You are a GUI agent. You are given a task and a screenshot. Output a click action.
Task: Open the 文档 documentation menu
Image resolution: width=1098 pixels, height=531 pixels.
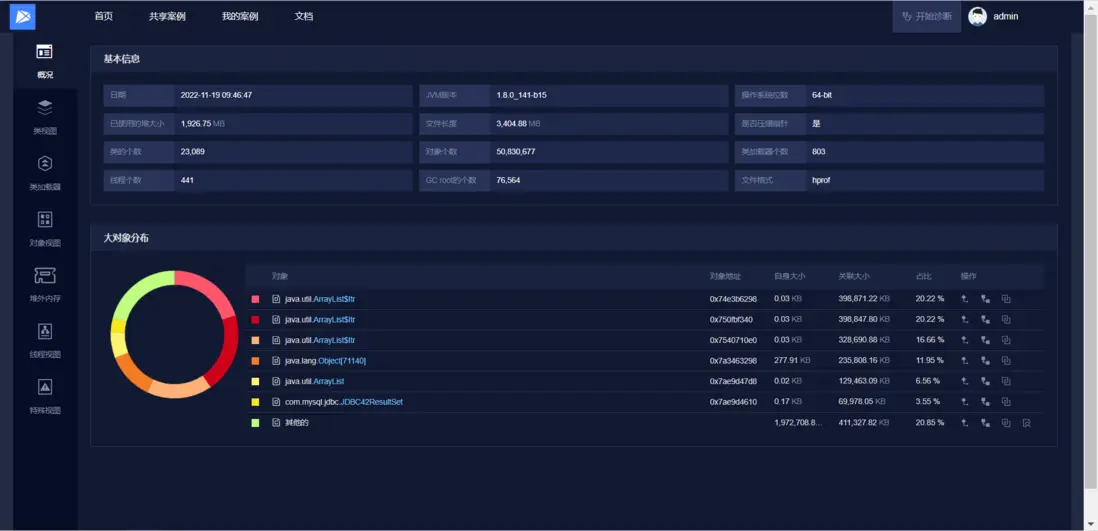tap(304, 16)
